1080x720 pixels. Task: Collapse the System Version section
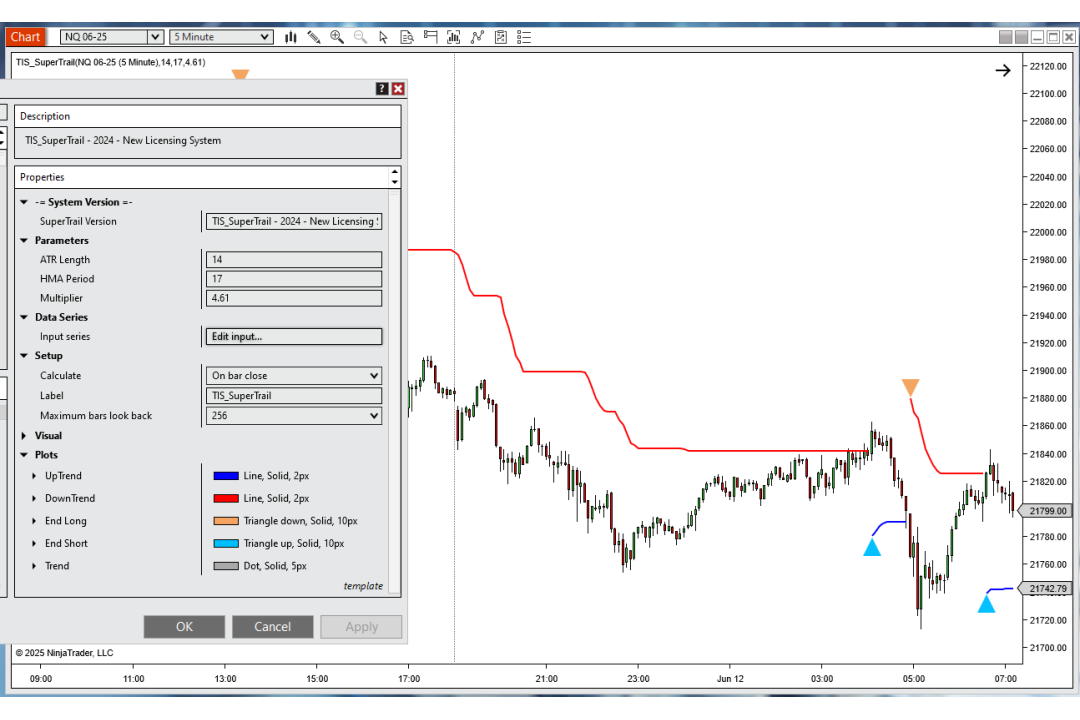click(24, 202)
